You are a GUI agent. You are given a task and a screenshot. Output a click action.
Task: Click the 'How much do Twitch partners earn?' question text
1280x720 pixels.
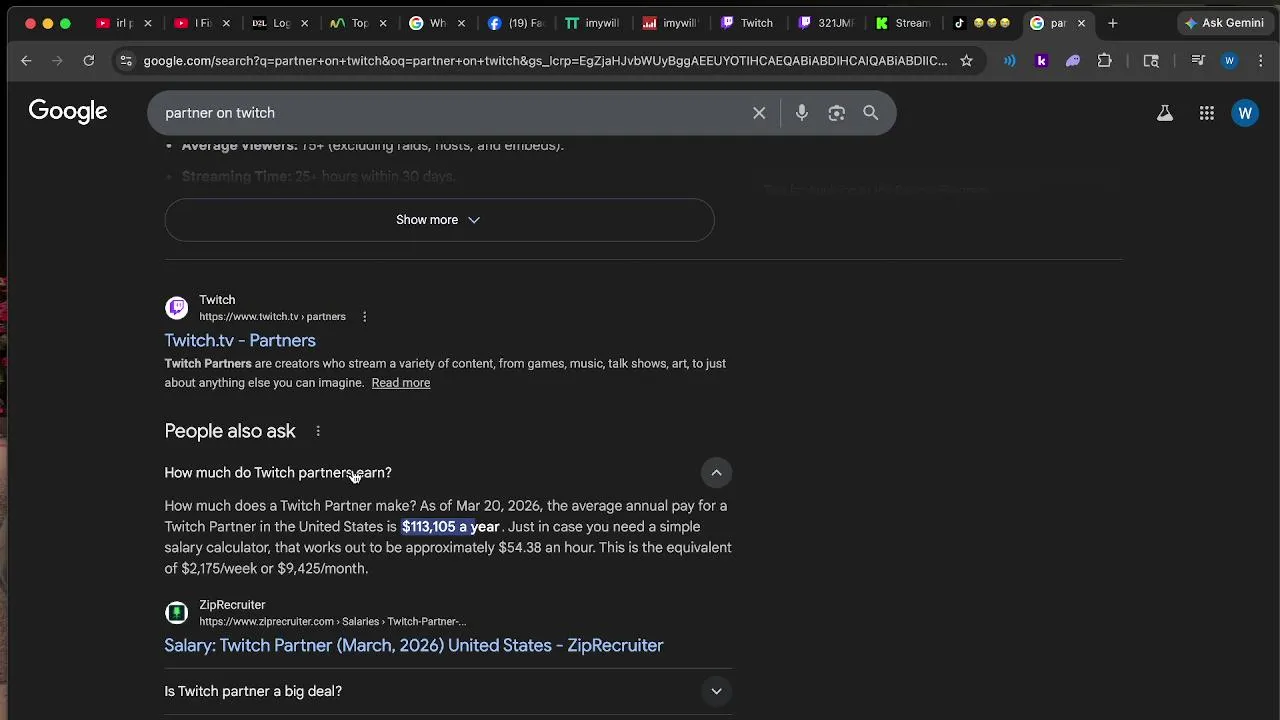point(278,473)
